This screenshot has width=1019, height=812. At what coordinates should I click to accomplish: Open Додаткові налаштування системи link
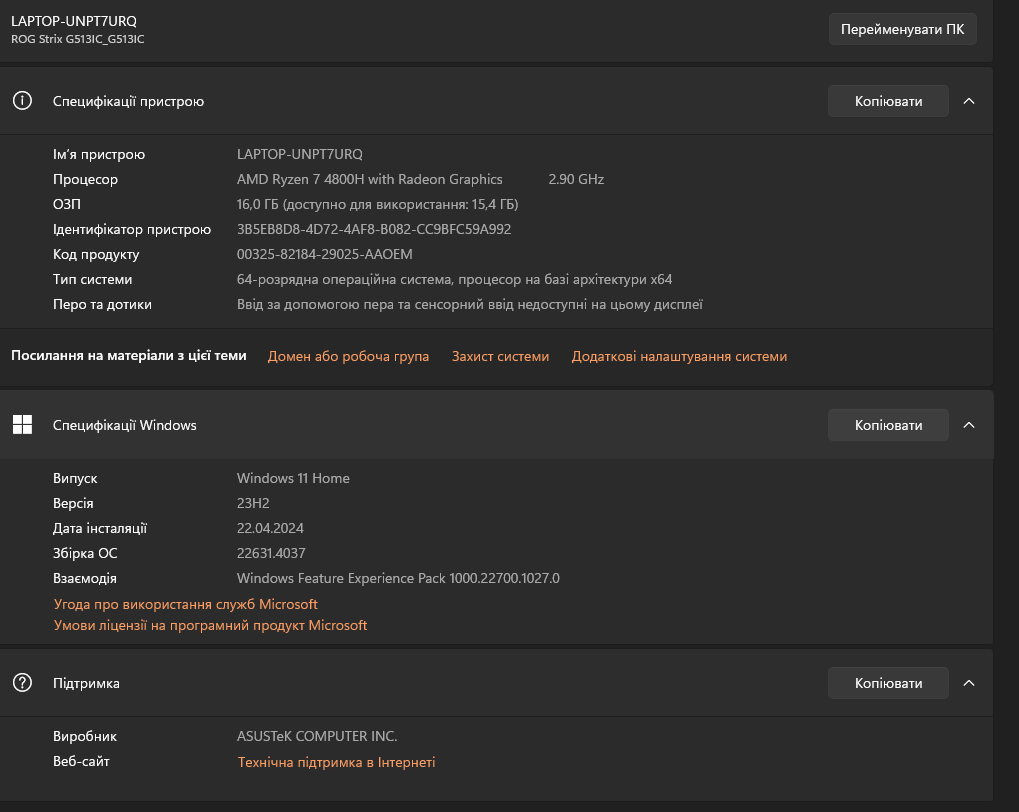[x=679, y=356]
